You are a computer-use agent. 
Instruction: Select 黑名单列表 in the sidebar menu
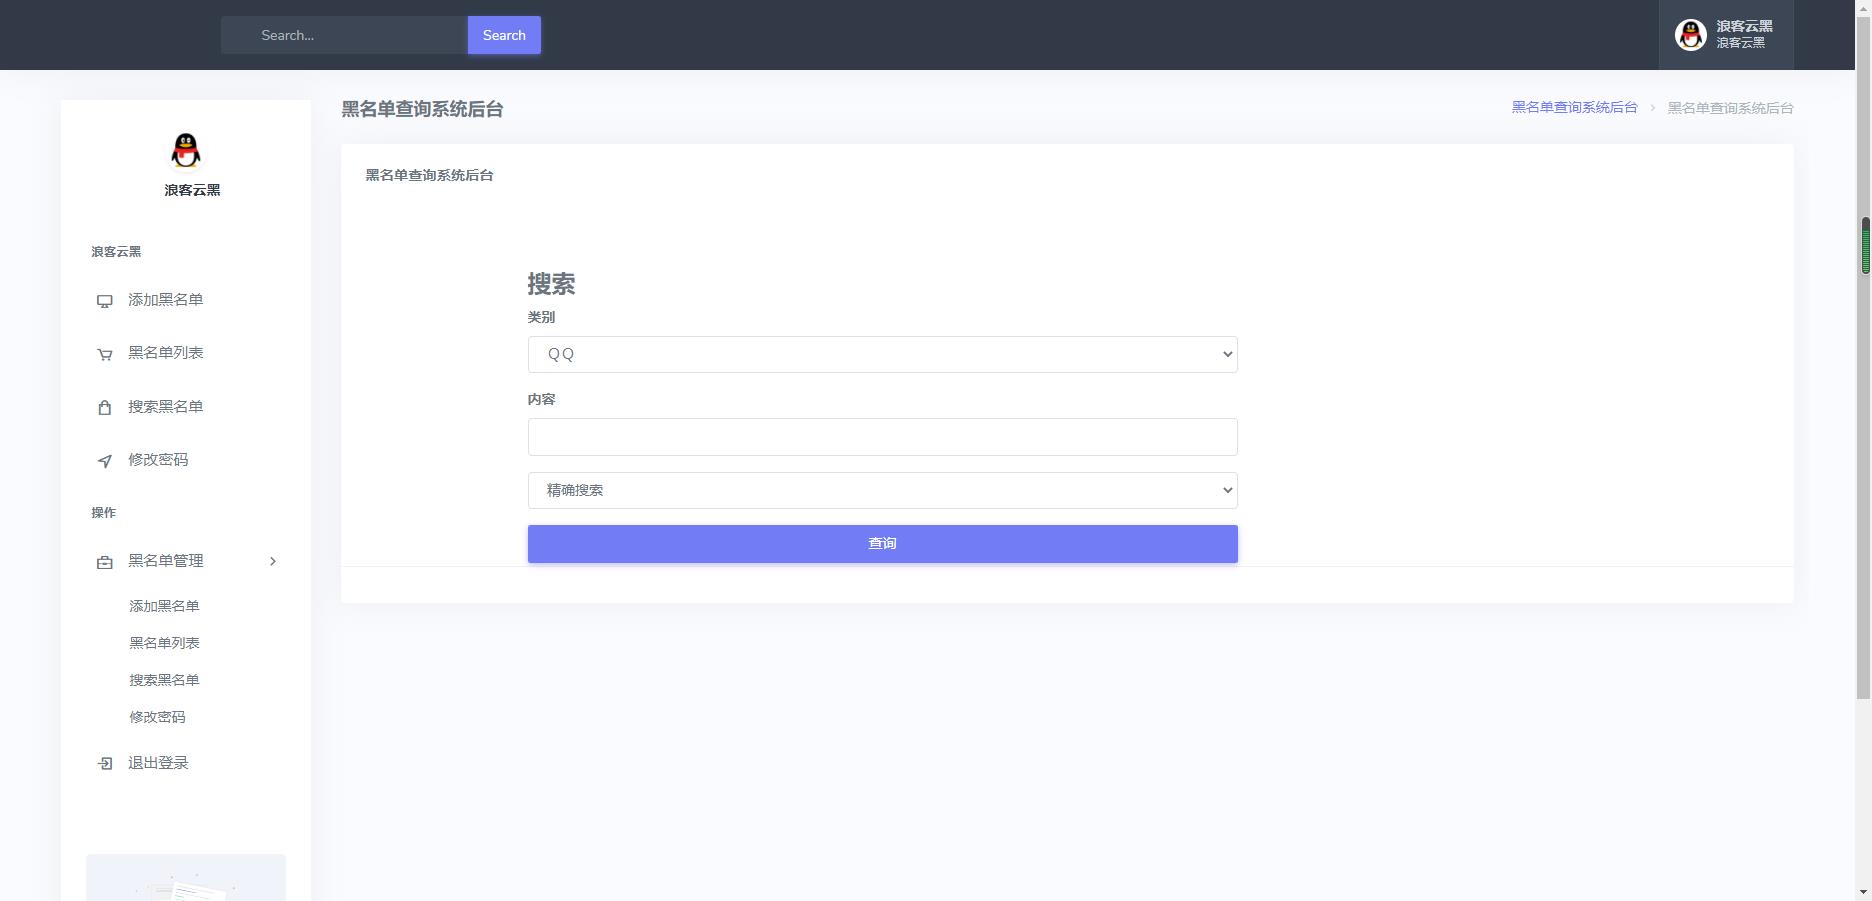165,353
